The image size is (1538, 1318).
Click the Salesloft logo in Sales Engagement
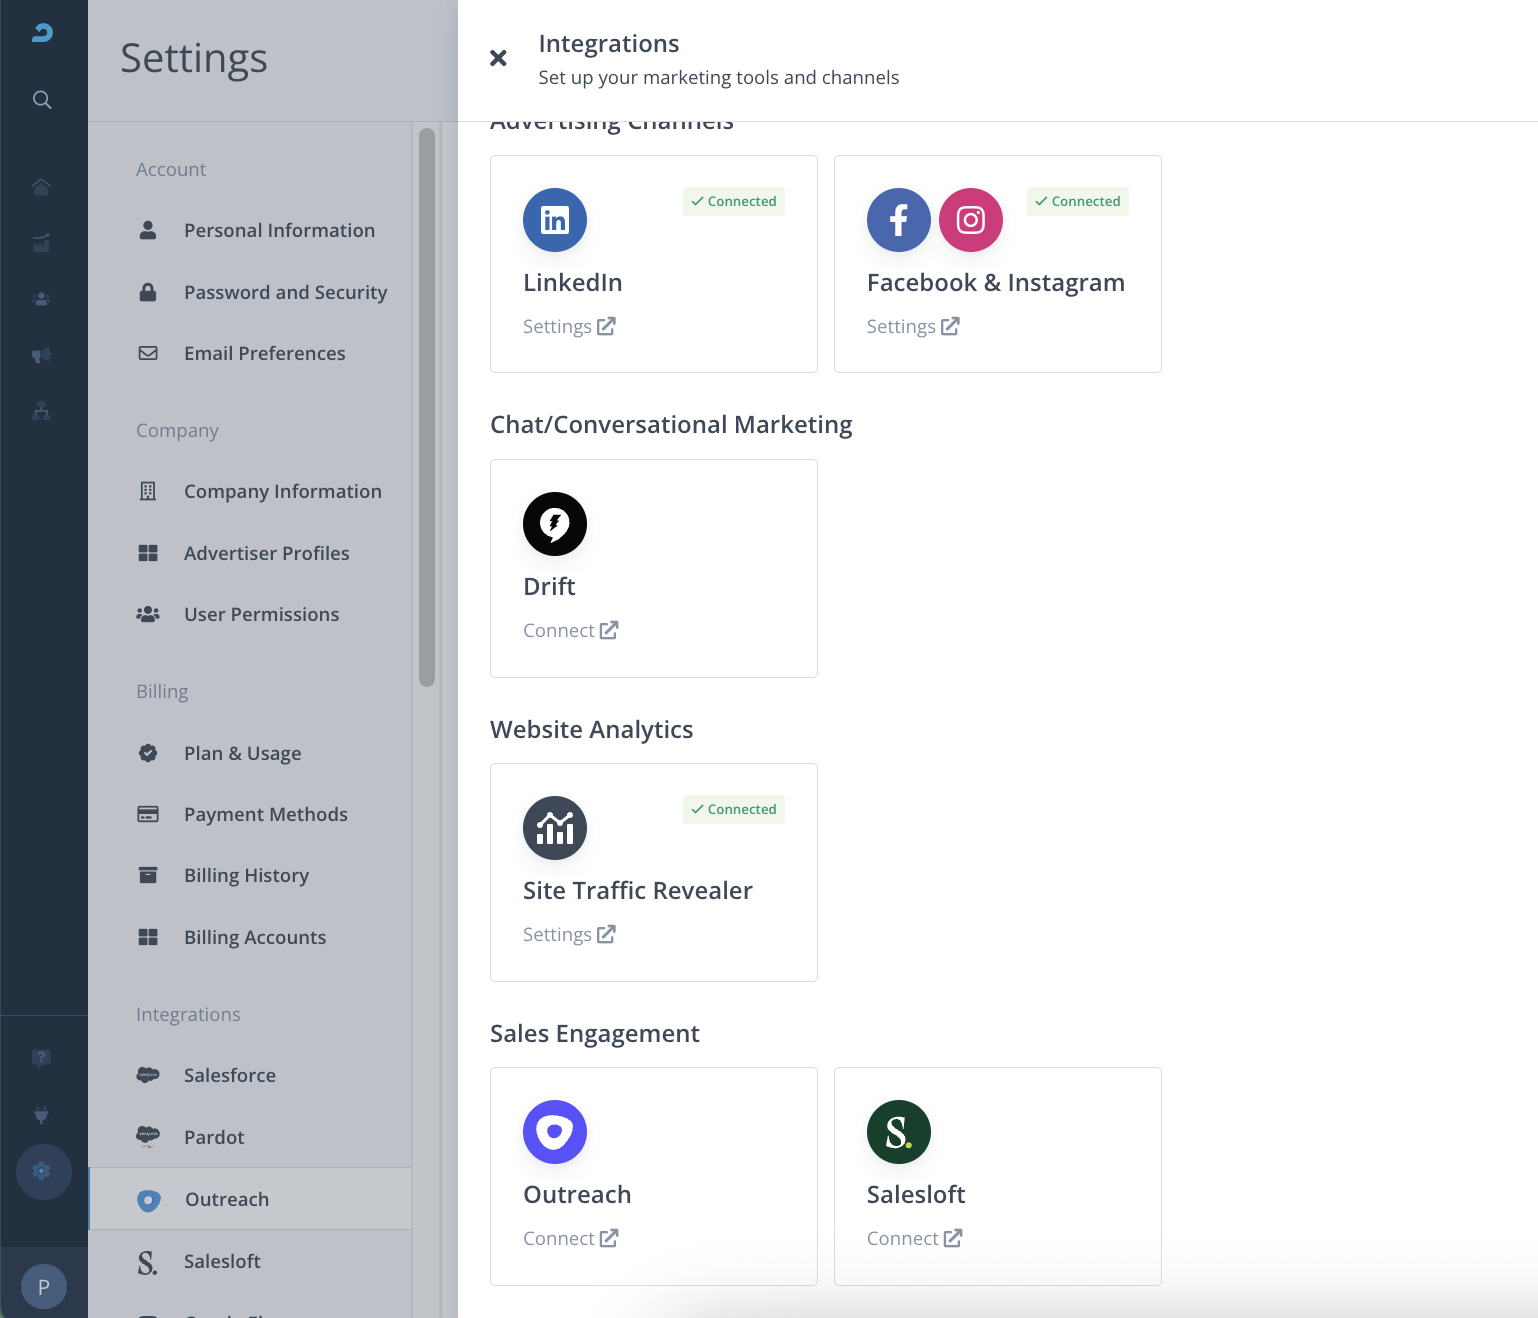[x=898, y=1132]
